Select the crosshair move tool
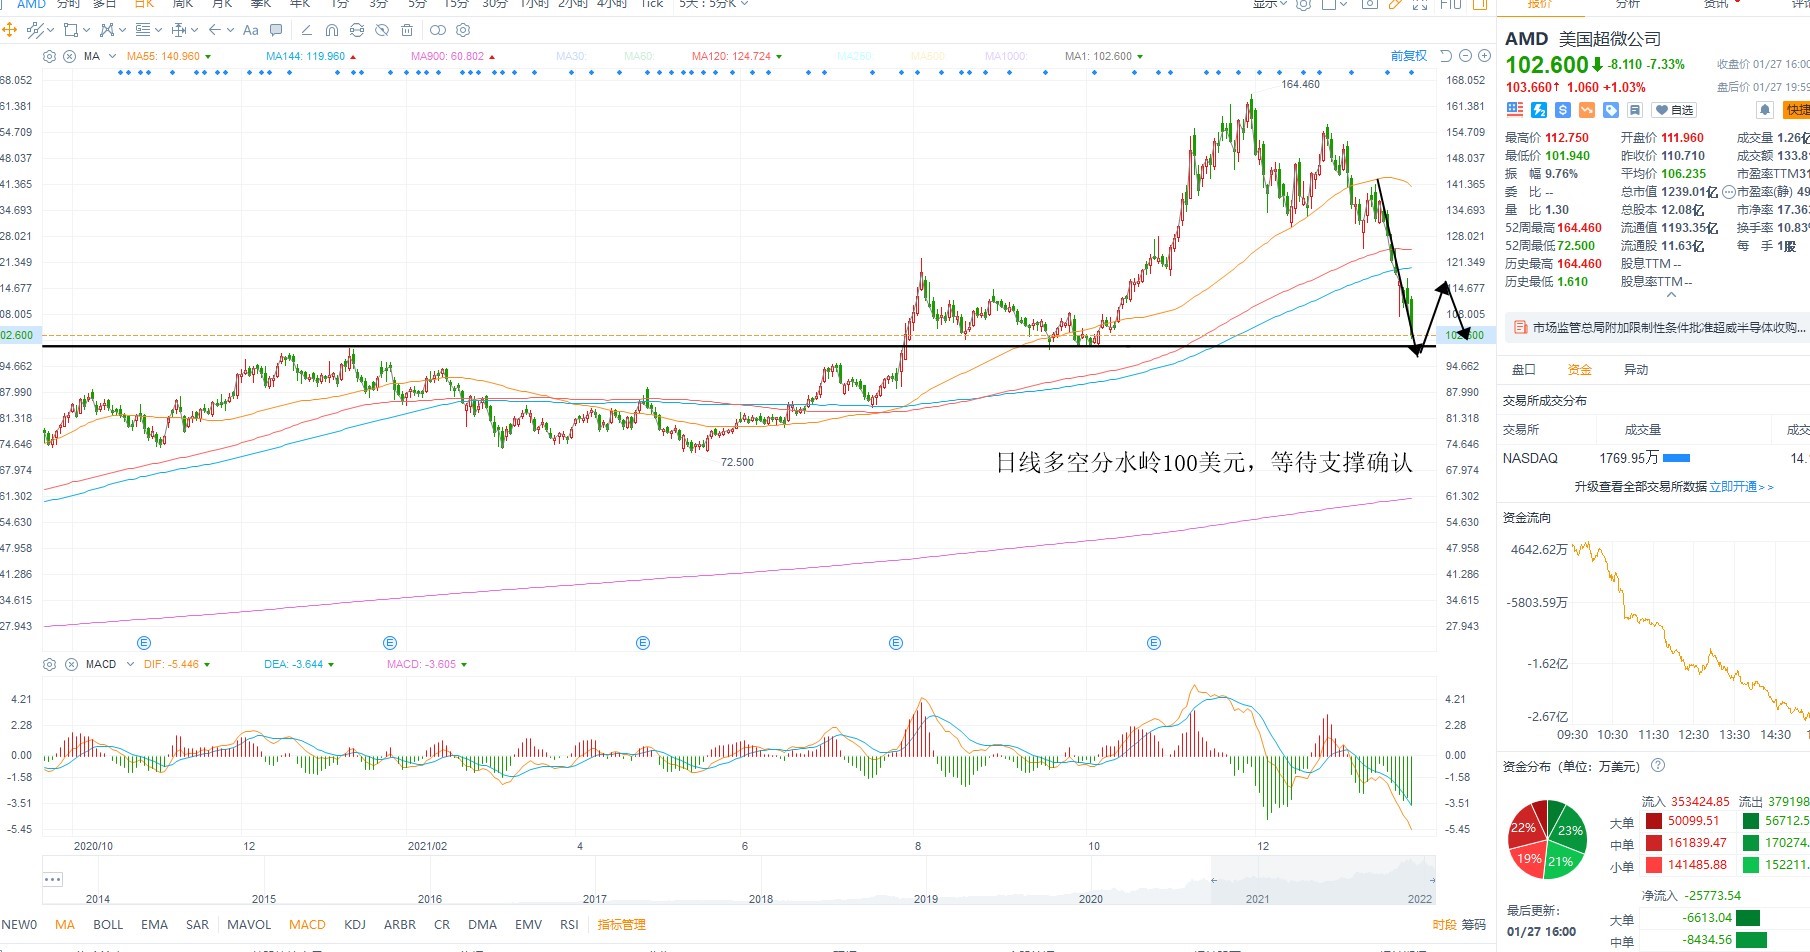Viewport: 1810px width, 952px height. coord(9,30)
